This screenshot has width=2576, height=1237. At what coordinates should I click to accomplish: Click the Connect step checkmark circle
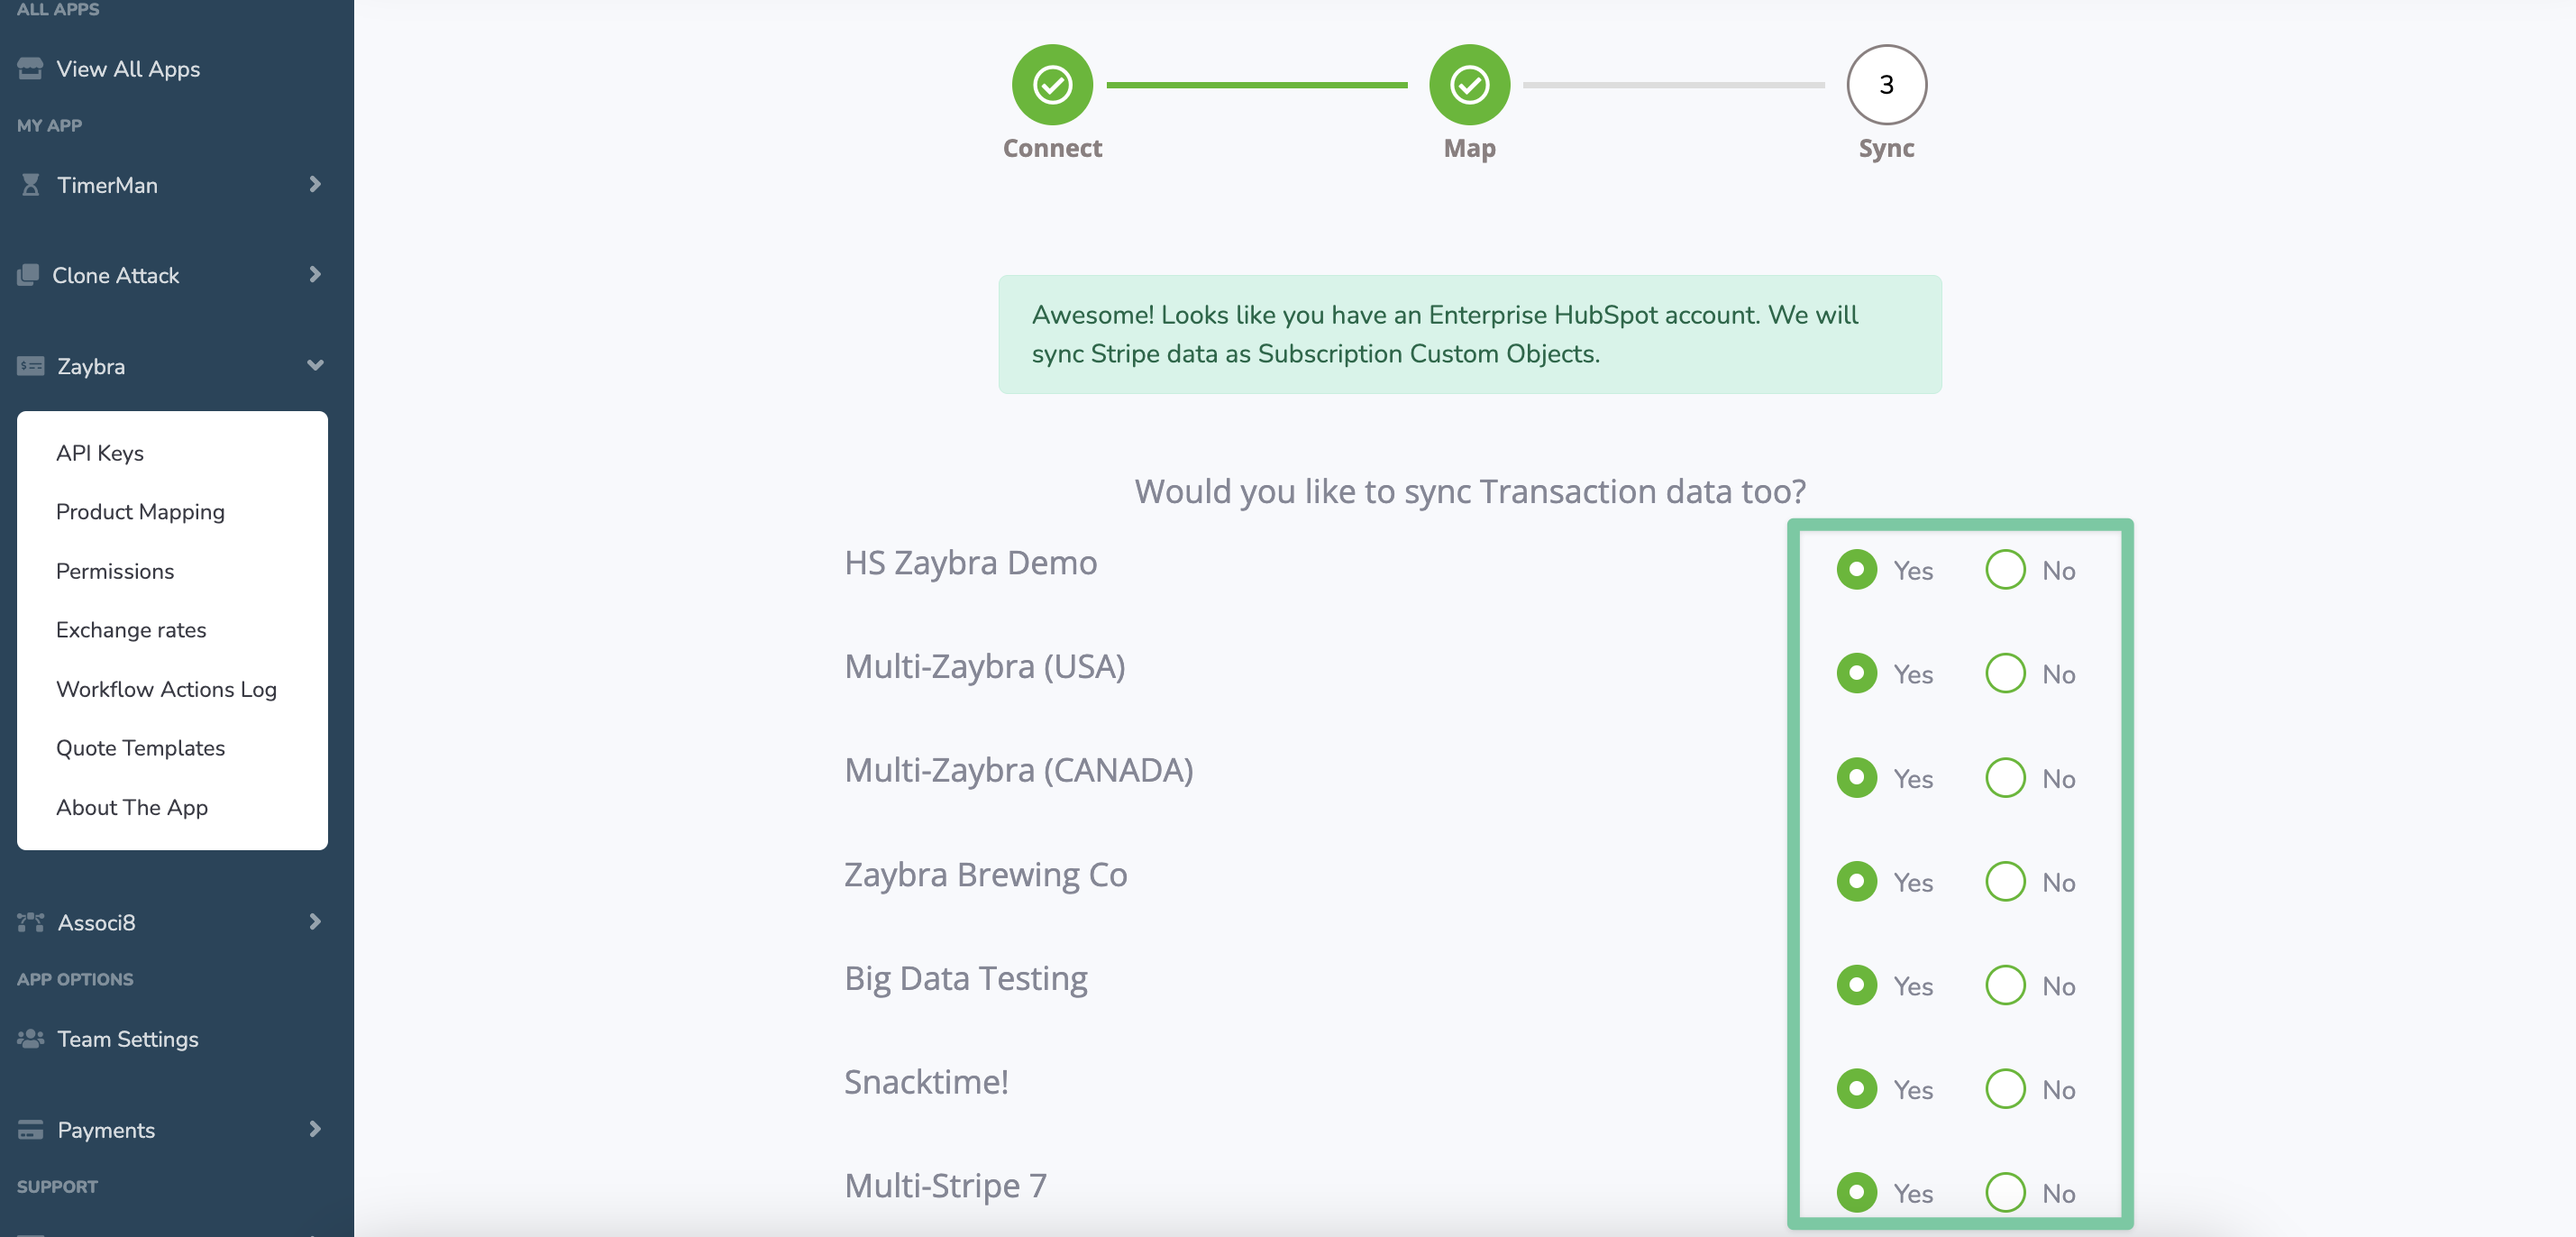click(x=1052, y=85)
